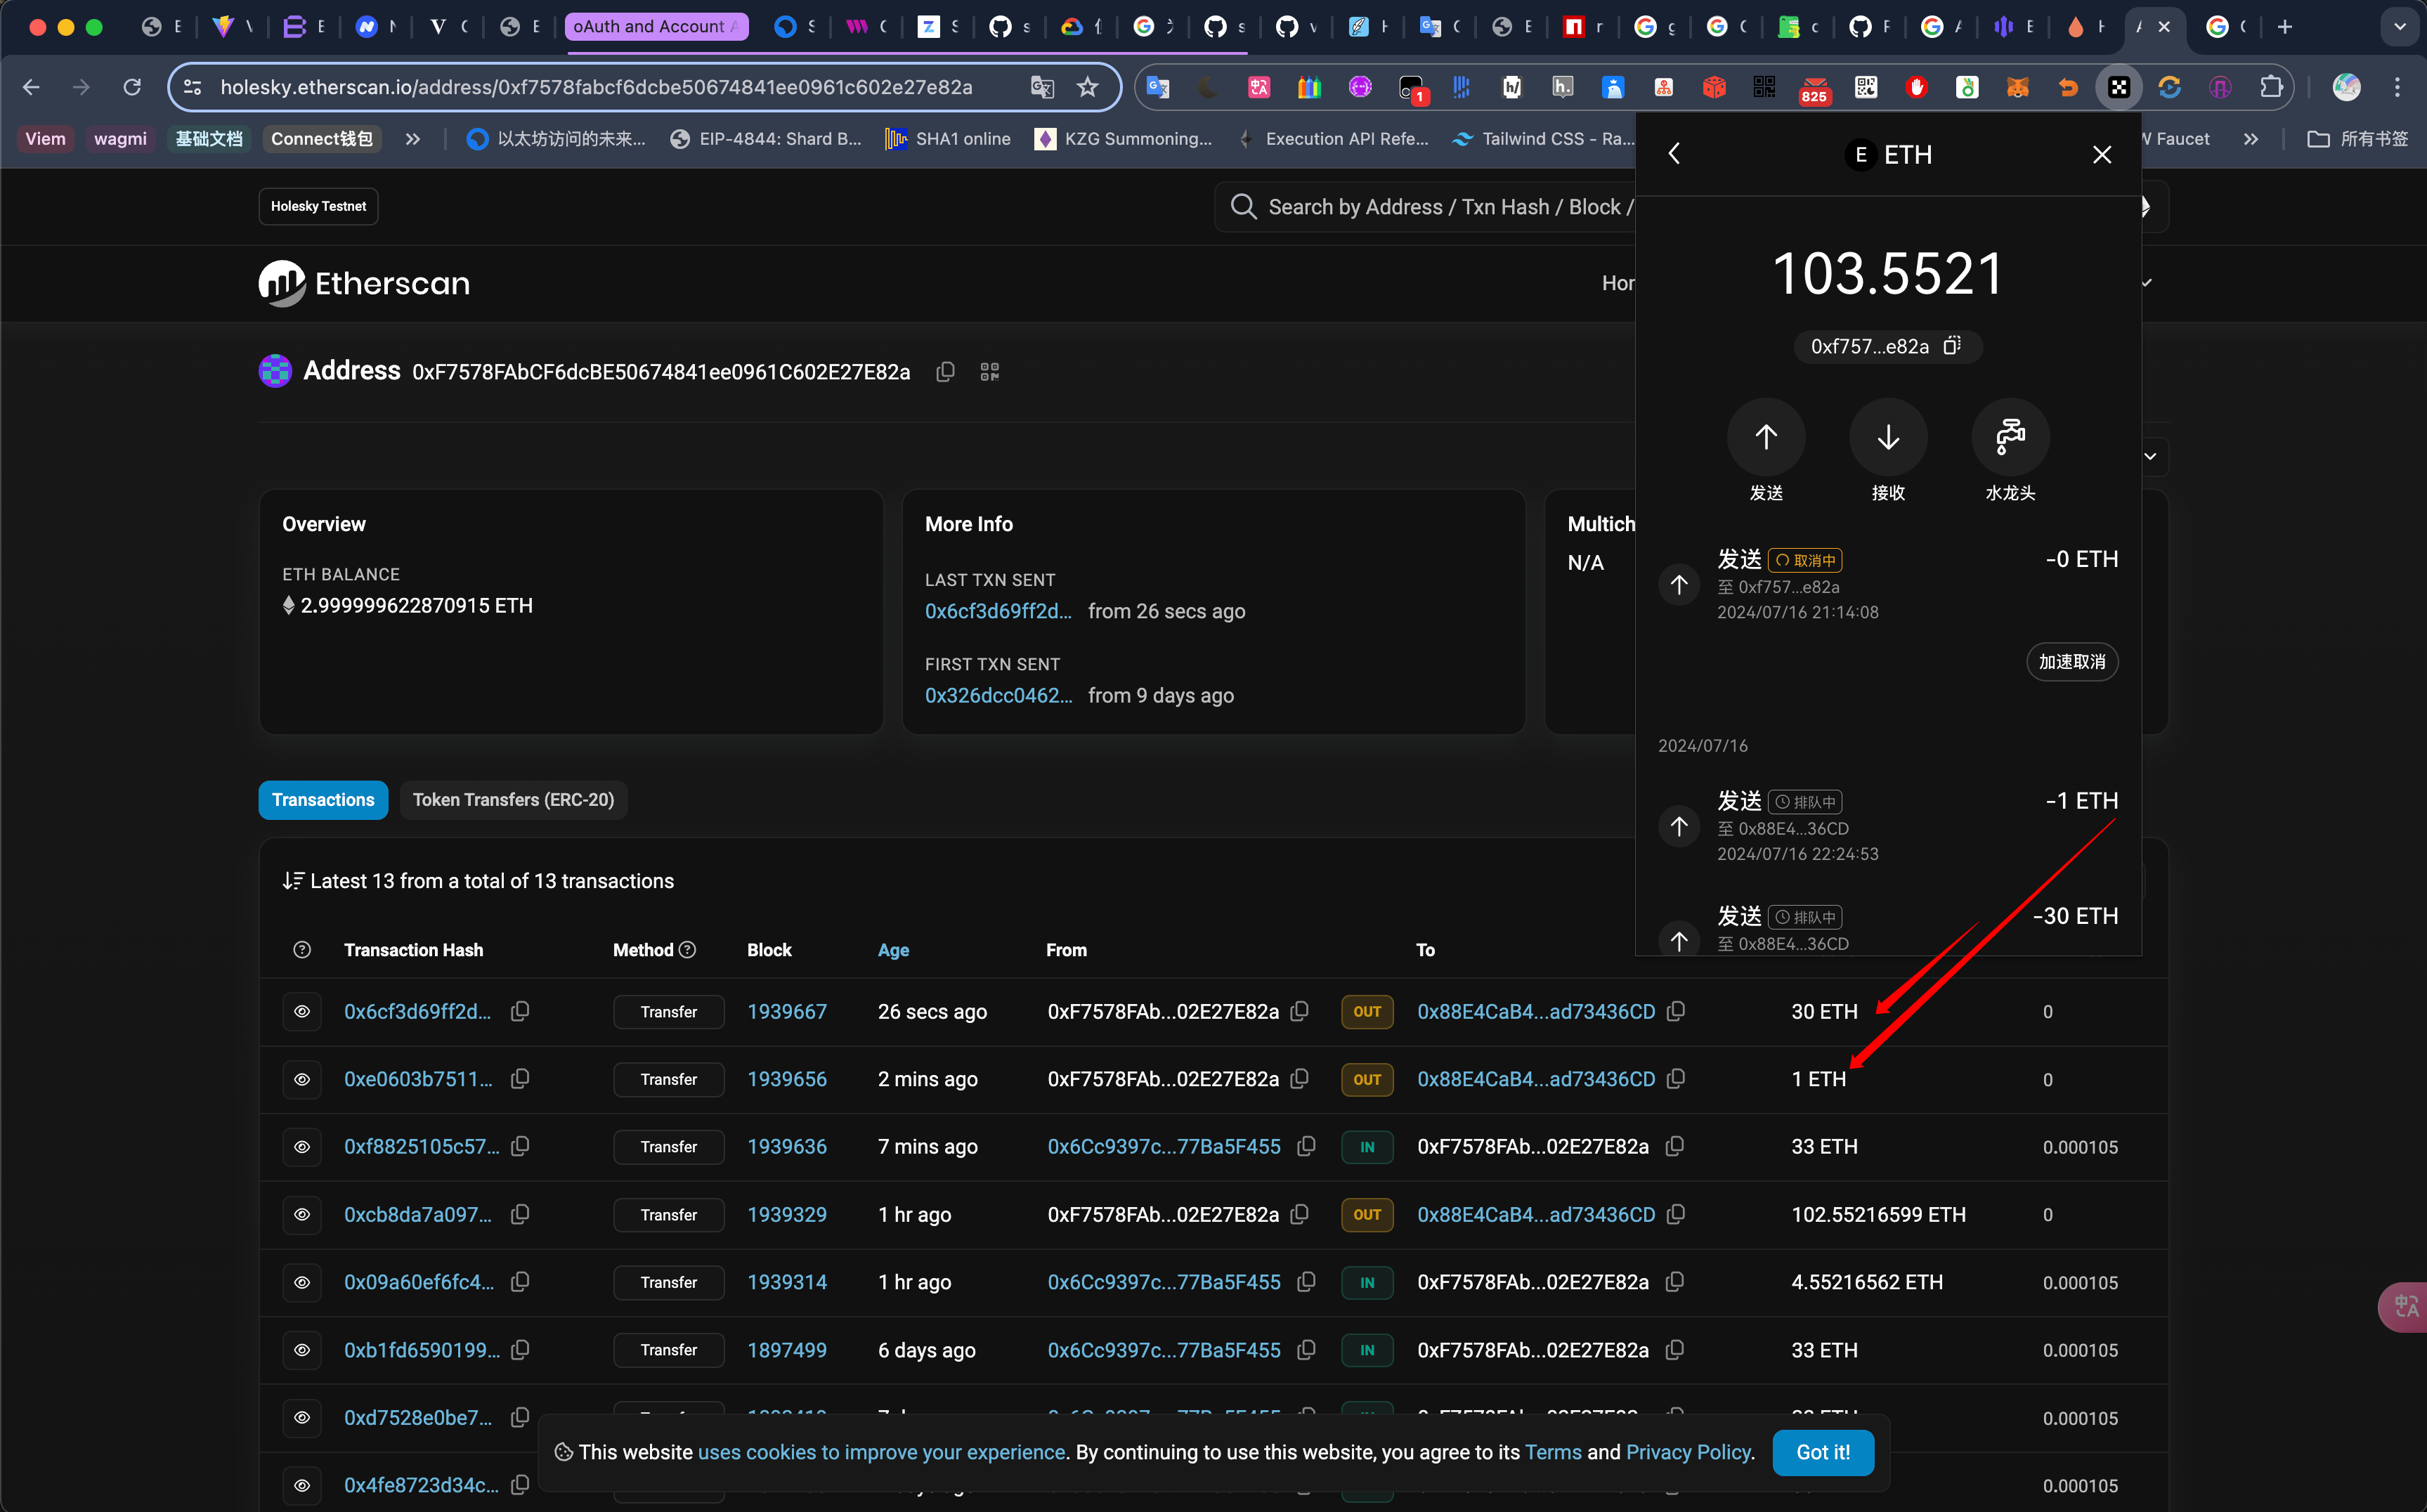
Task: Open browser Extensions puzzle menu
Action: click(x=2270, y=87)
